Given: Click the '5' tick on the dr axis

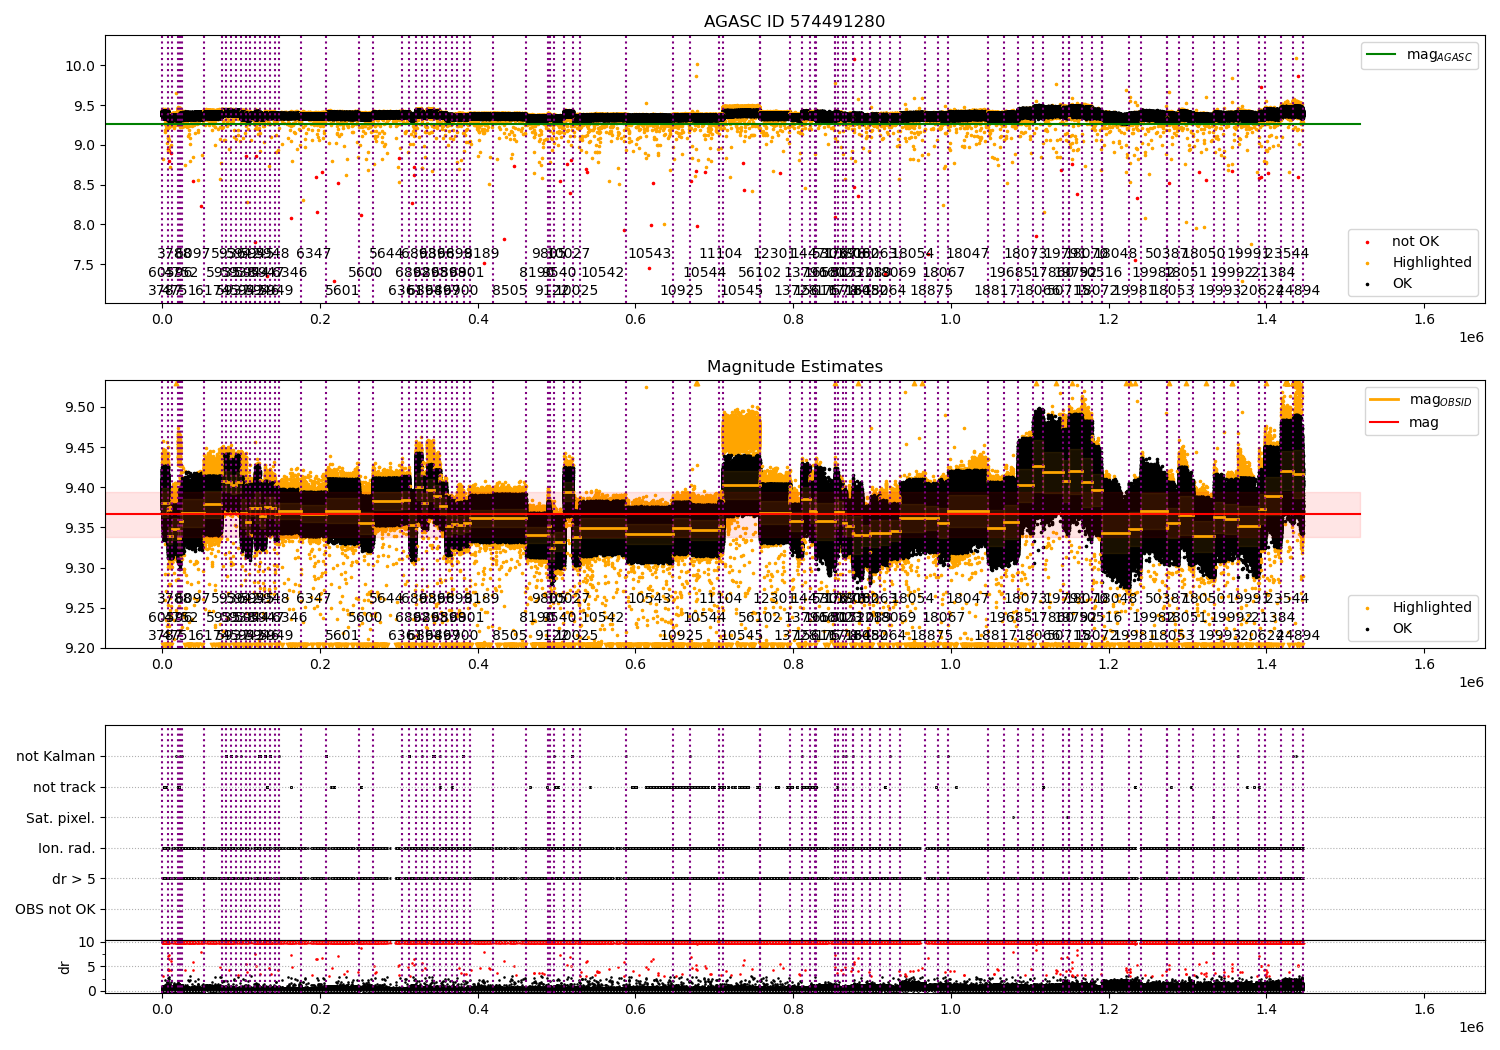Looking at the screenshot, I should tap(93, 967).
